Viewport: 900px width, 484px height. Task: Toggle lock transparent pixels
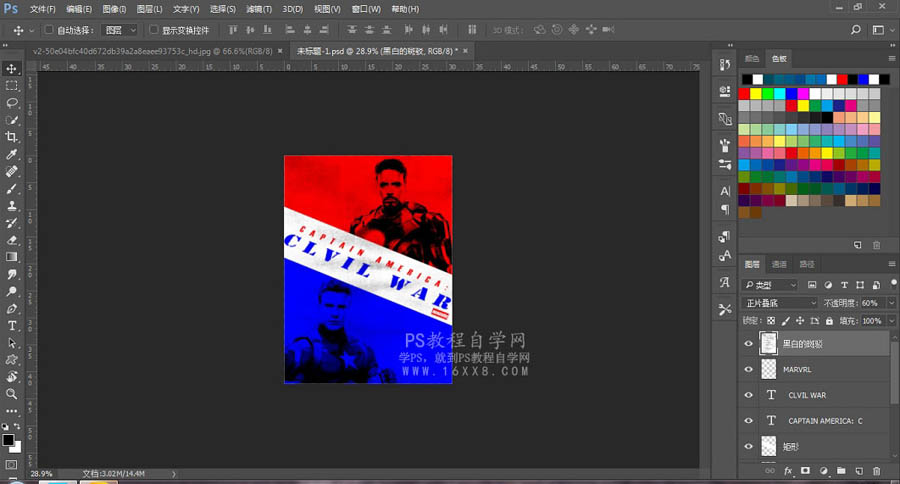click(771, 321)
